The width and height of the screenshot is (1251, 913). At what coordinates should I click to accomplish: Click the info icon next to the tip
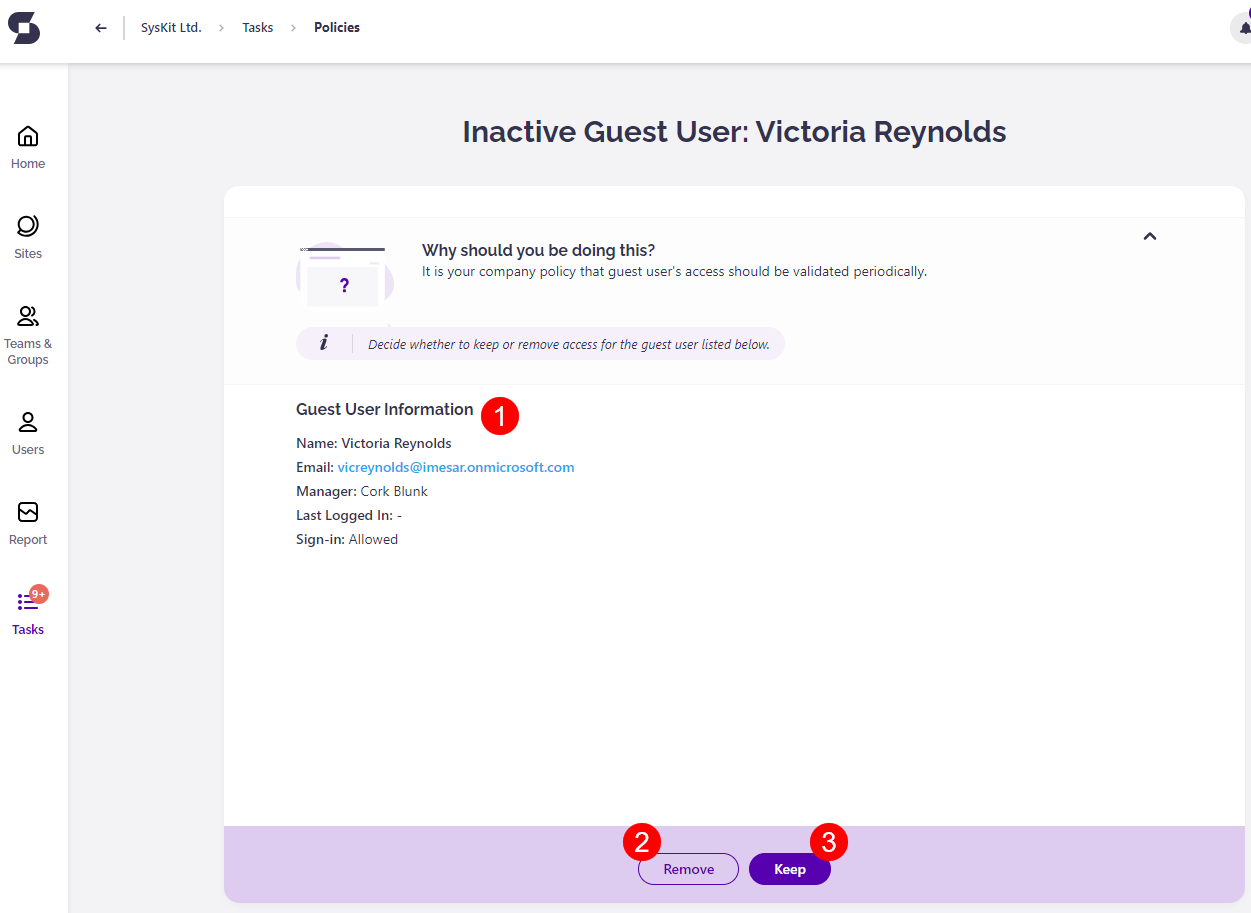click(325, 343)
